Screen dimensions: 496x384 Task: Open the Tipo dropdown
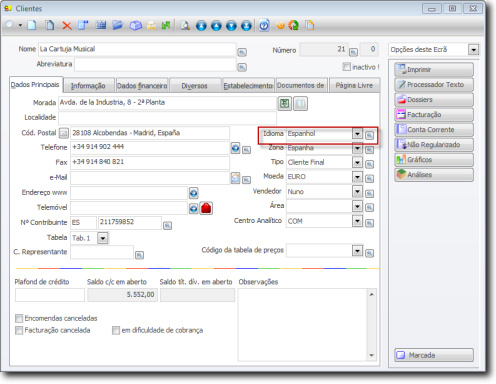click(x=357, y=163)
